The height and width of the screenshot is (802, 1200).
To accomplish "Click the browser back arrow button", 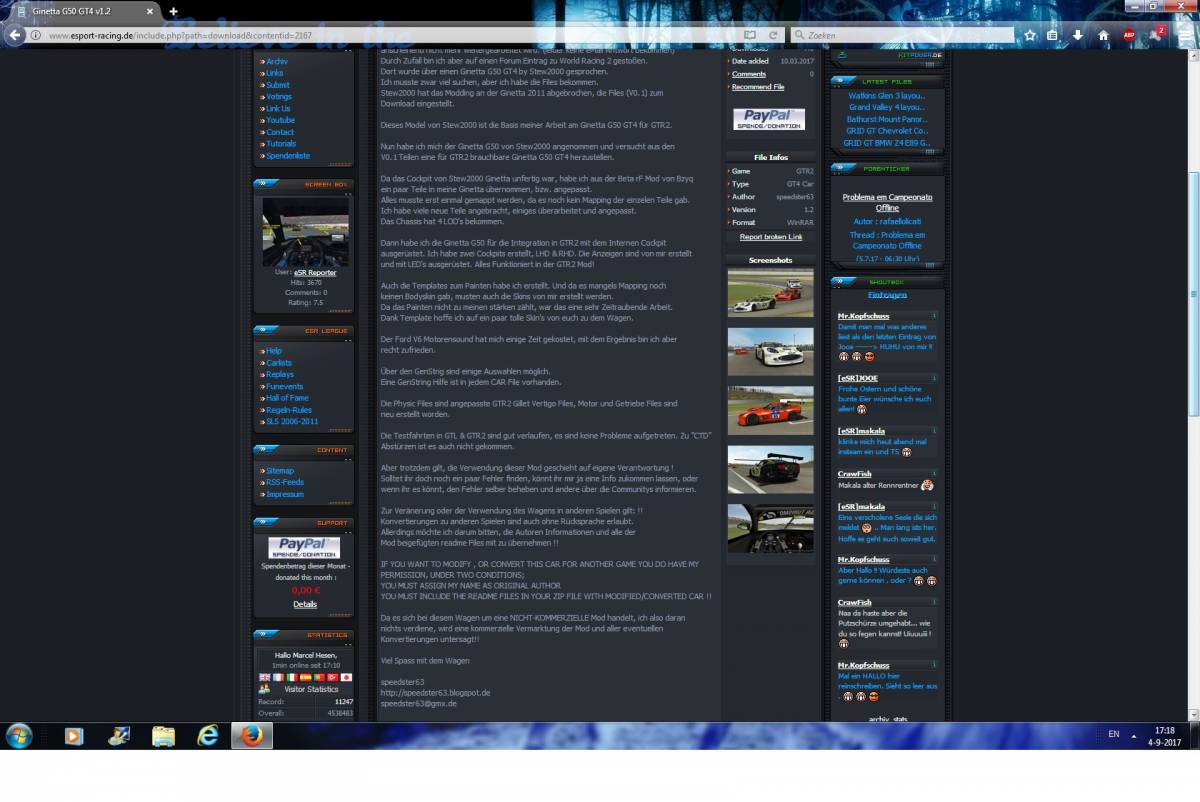I will click(x=15, y=35).
